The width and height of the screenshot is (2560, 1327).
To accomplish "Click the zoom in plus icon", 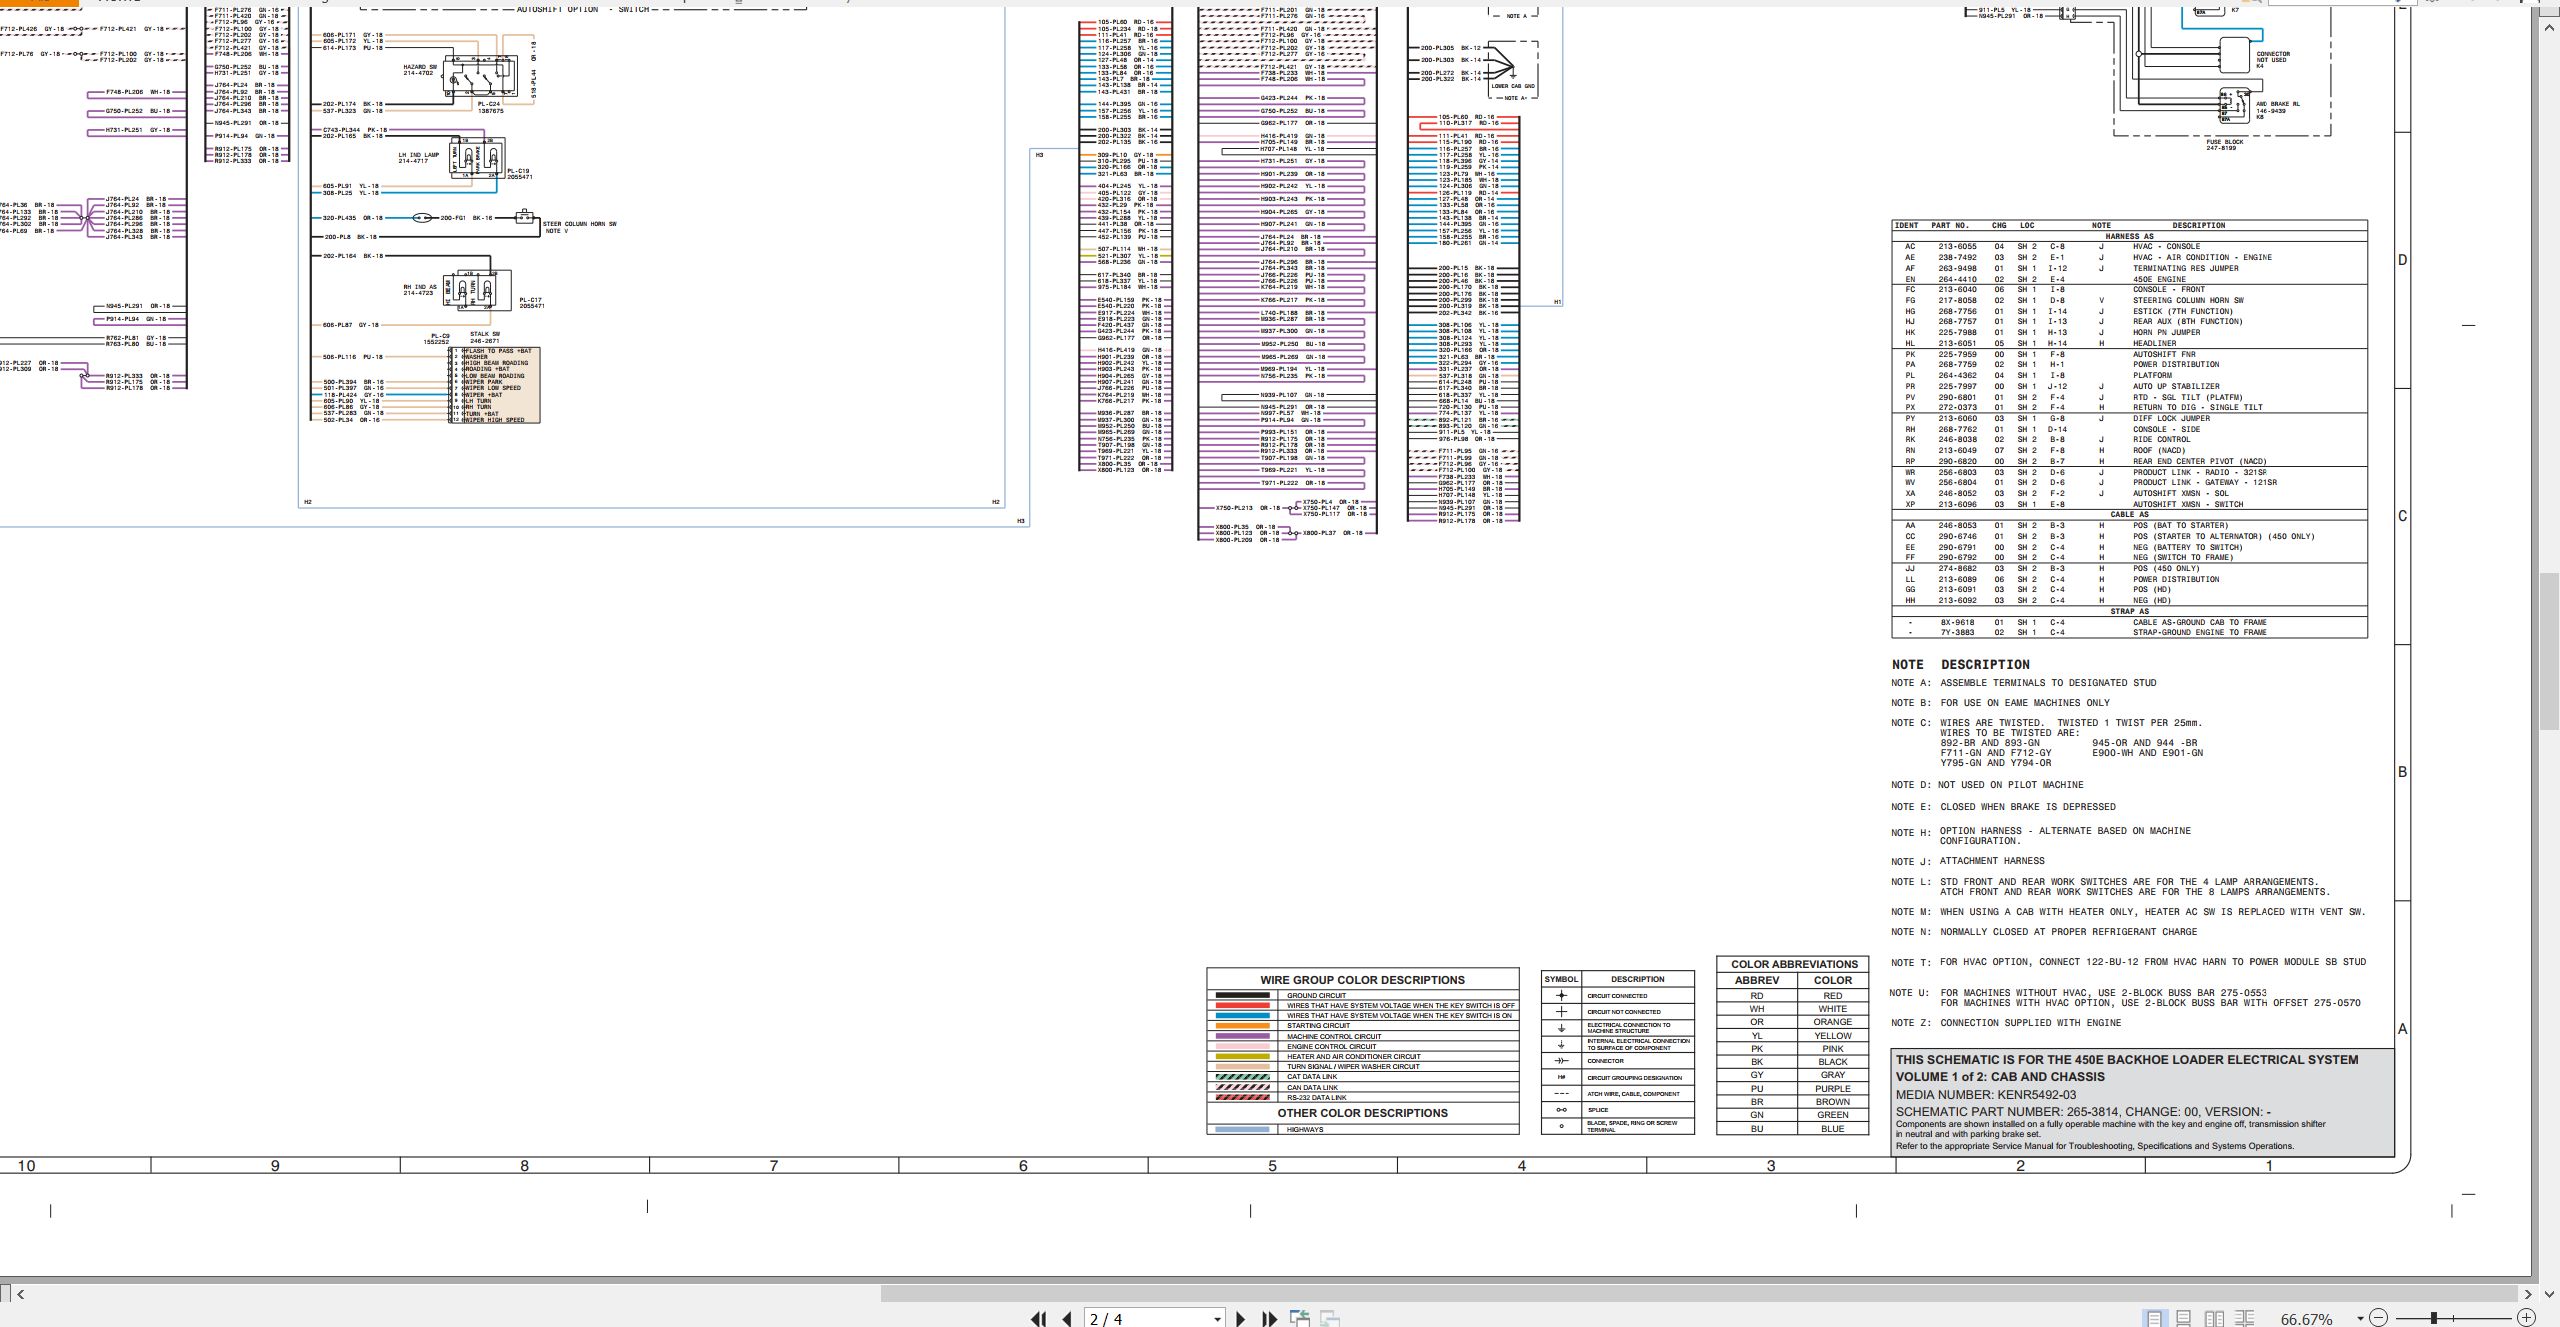I will tap(2526, 1318).
